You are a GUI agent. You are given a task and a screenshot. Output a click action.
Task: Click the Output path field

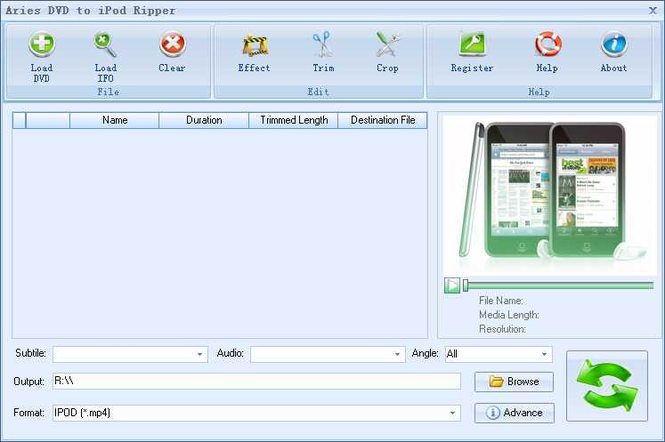pos(257,381)
